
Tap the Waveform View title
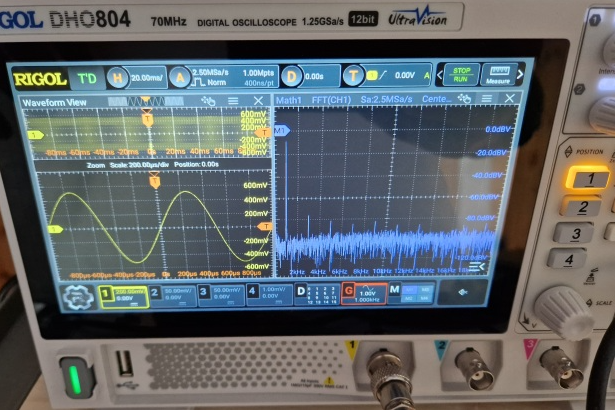(x=54, y=103)
